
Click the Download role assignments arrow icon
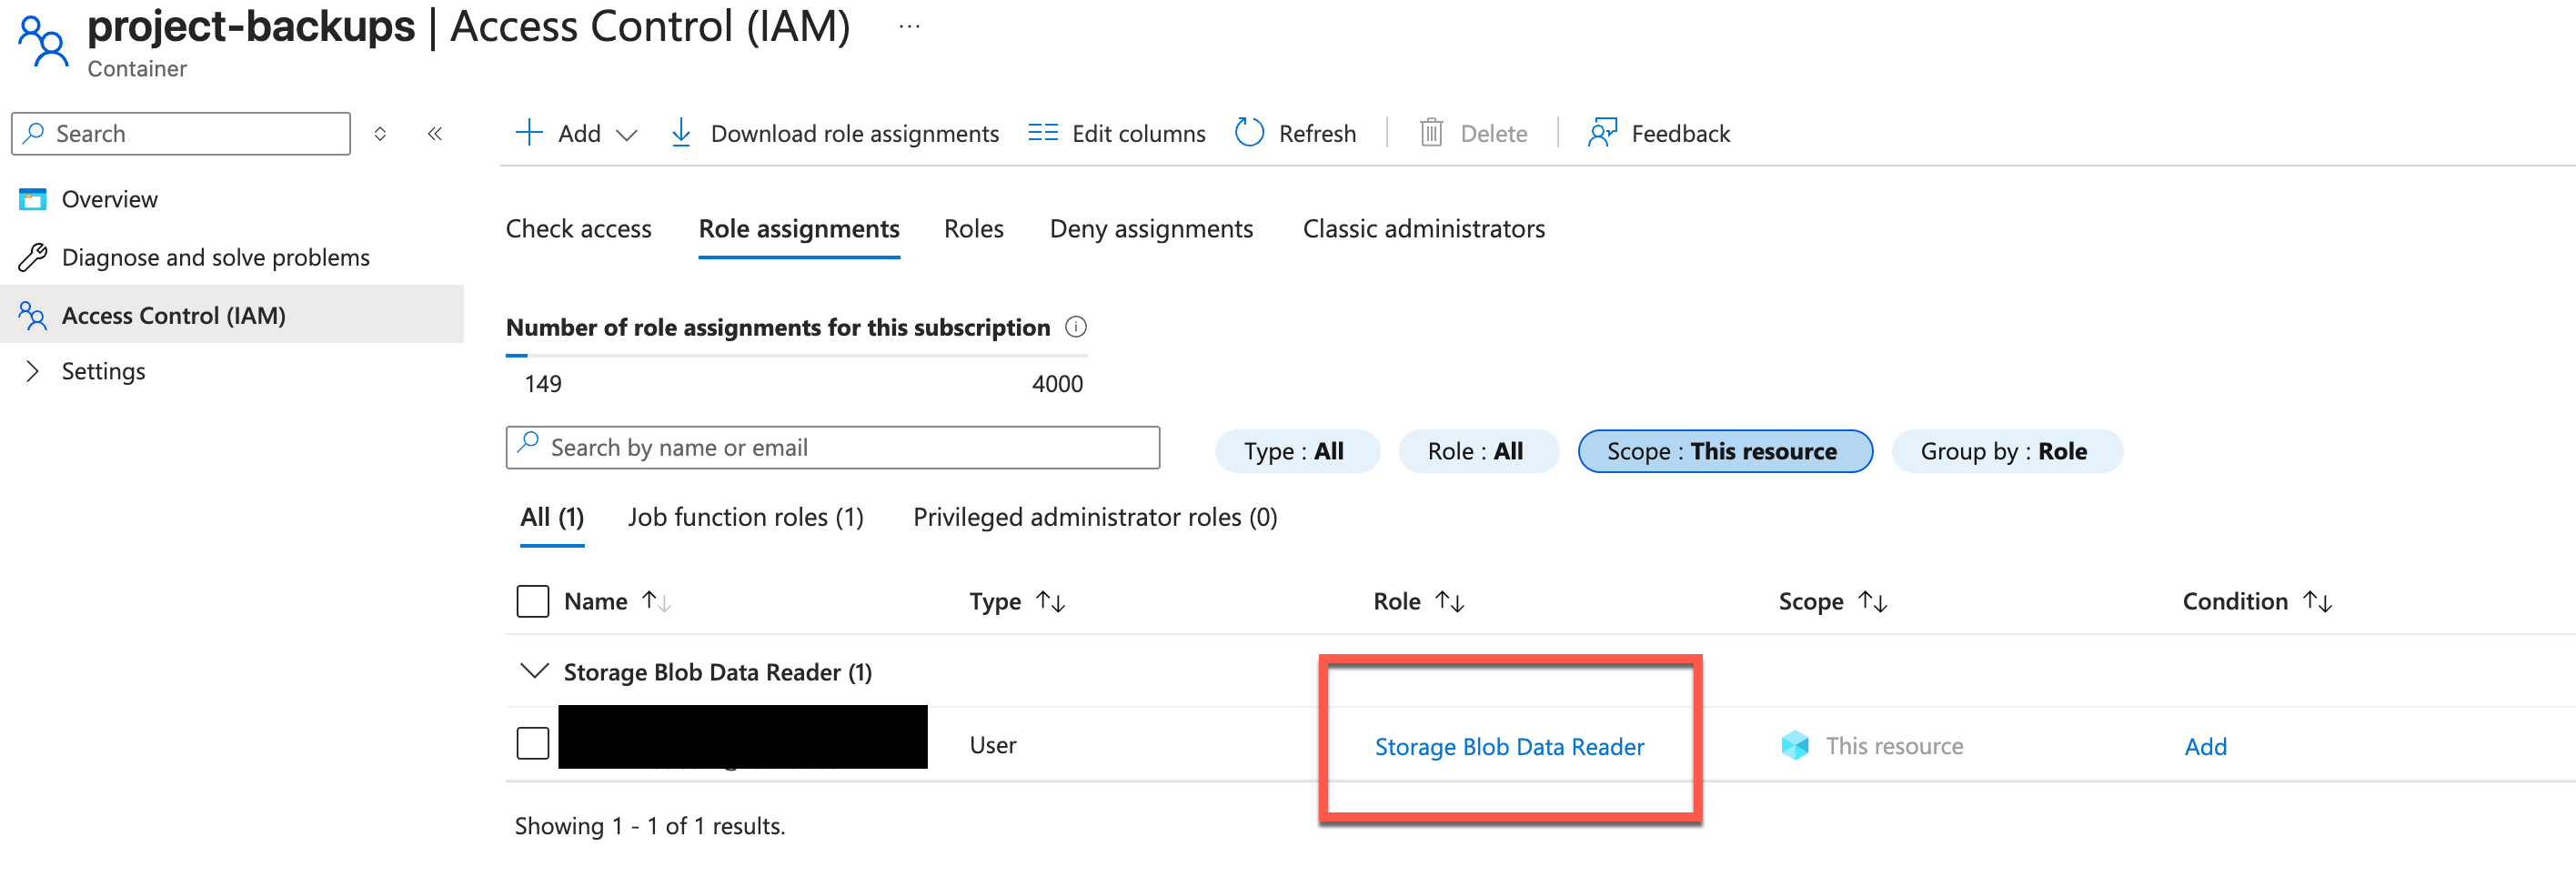click(x=681, y=133)
